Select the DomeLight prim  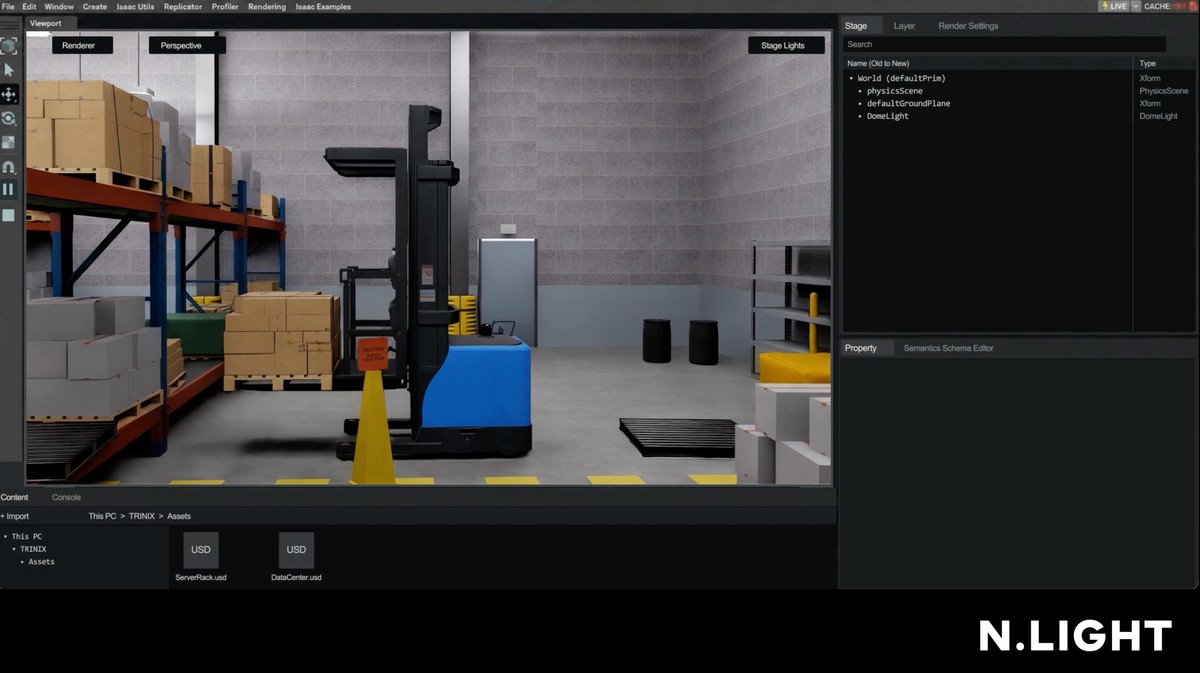tap(888, 117)
